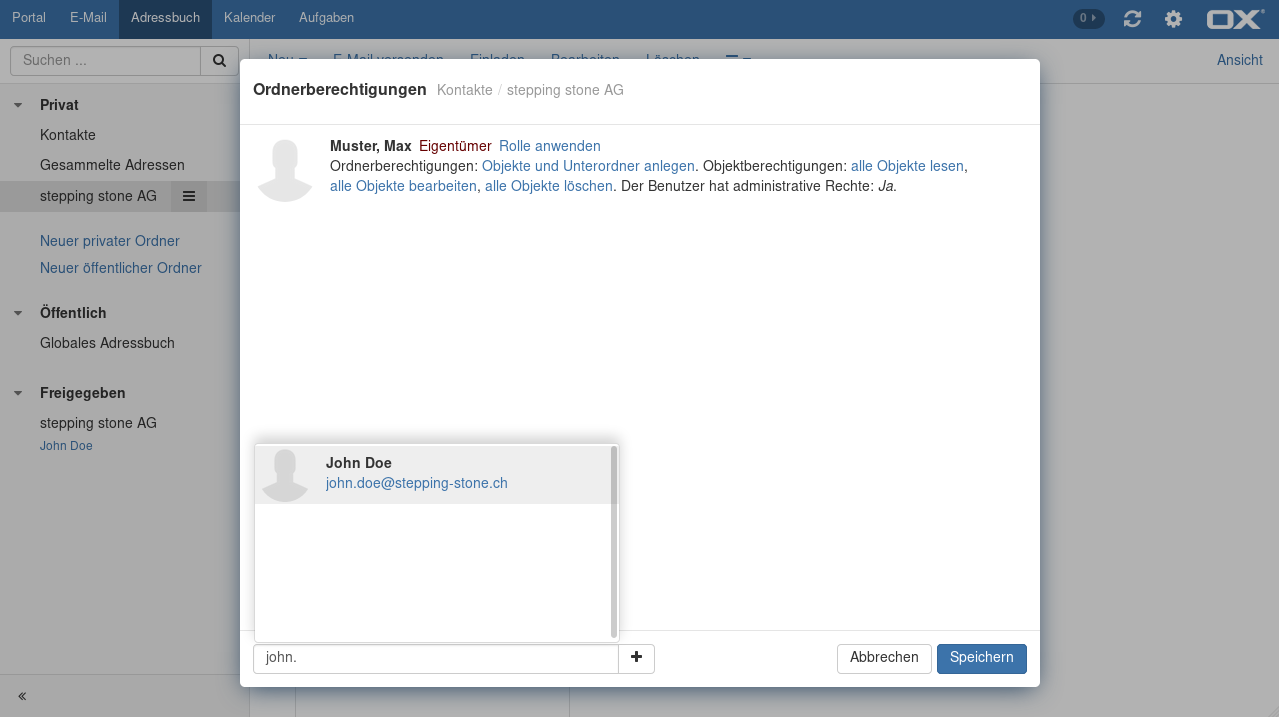Collapse the sidebar with double-arrow icon
1279x717 pixels.
click(22, 696)
